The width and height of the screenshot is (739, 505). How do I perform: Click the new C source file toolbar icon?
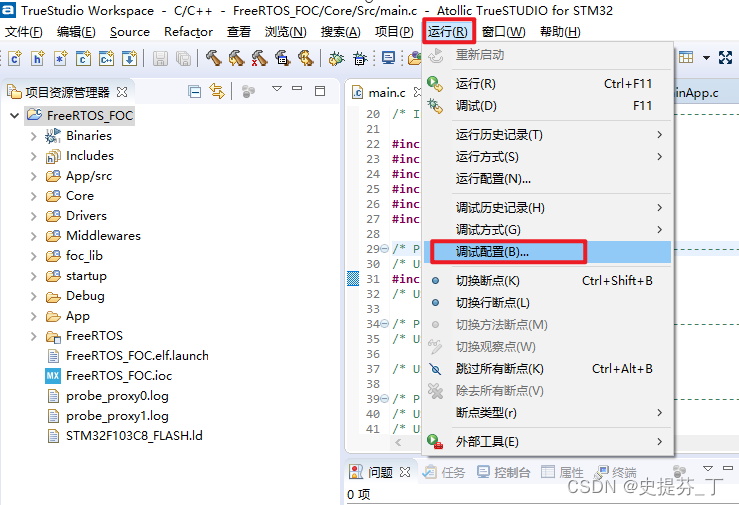[15, 58]
